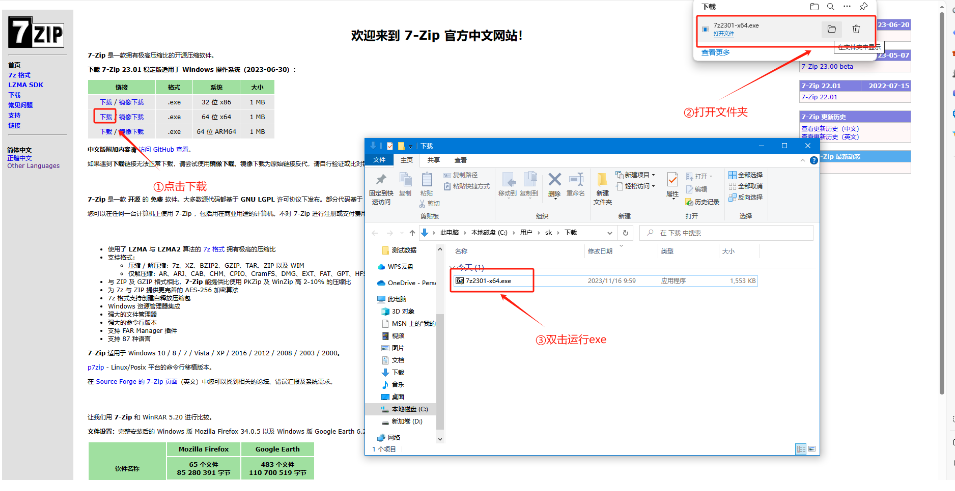Select the 7z2301-x64.exe file in Explorer
Screen dimensions: 955x491
604,281
